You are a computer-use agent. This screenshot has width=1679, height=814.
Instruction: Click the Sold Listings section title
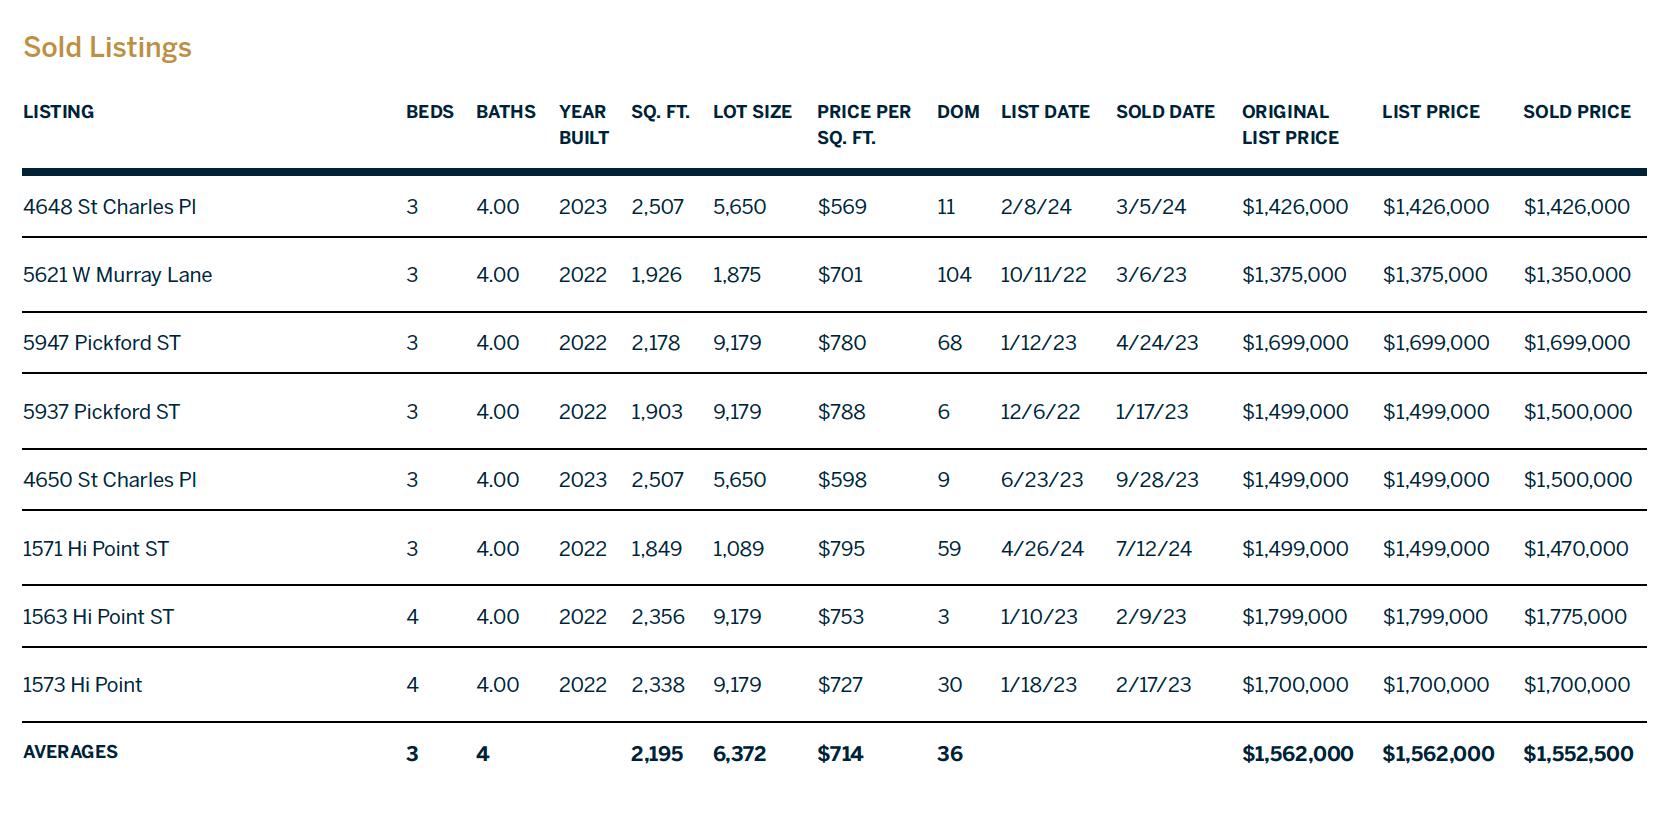point(107,47)
